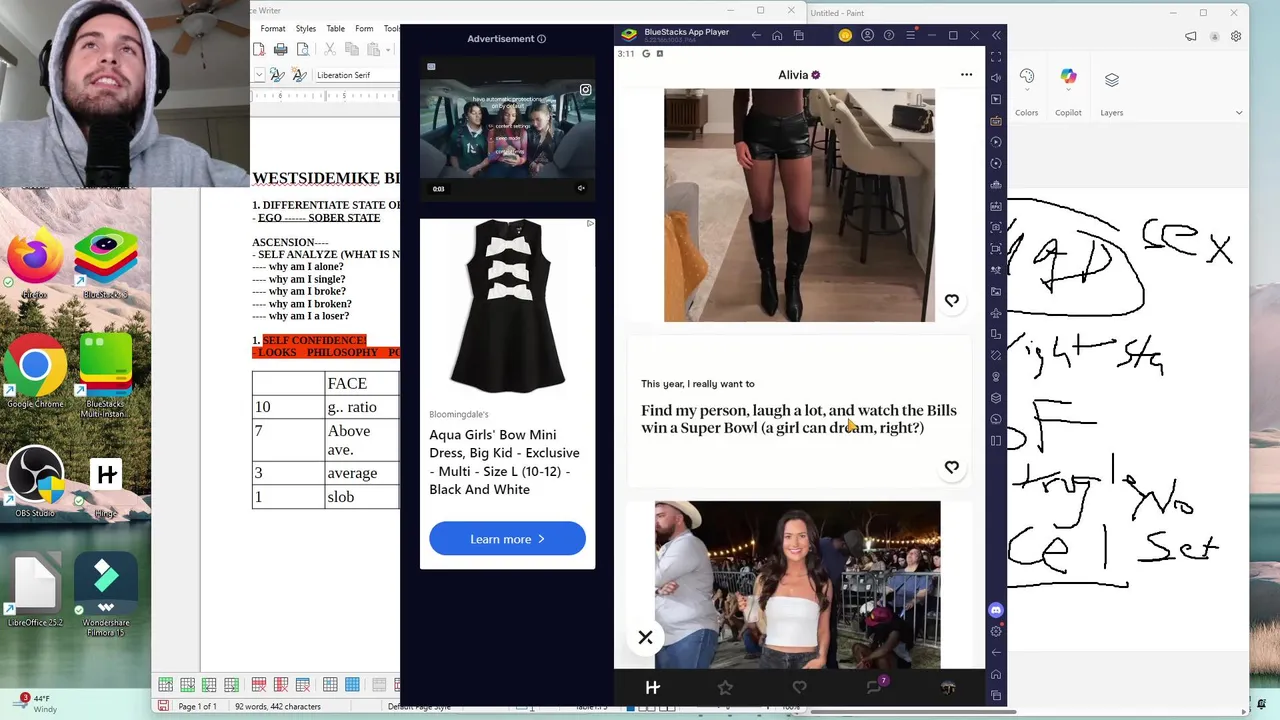Open OBS Studio desktop shortcut
The height and width of the screenshot is (720, 1280).
tap(35, 483)
